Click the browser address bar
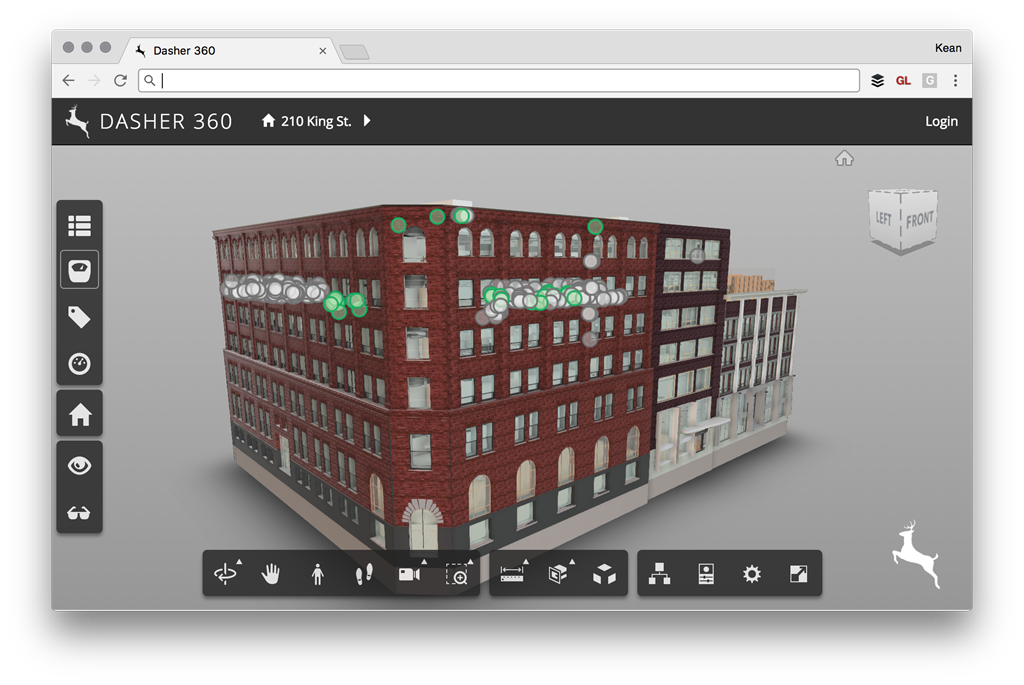Viewport: 1024px width, 685px height. pos(500,81)
